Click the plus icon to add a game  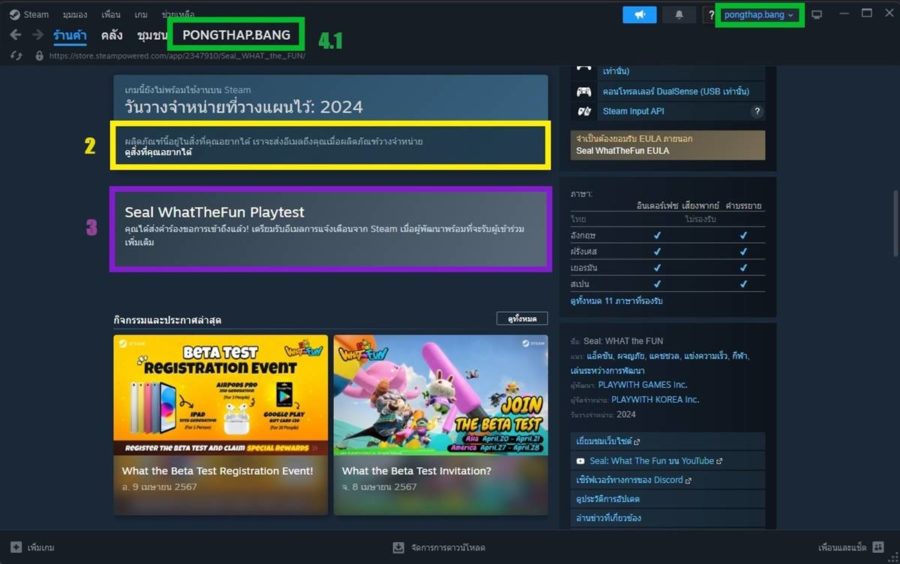16,547
